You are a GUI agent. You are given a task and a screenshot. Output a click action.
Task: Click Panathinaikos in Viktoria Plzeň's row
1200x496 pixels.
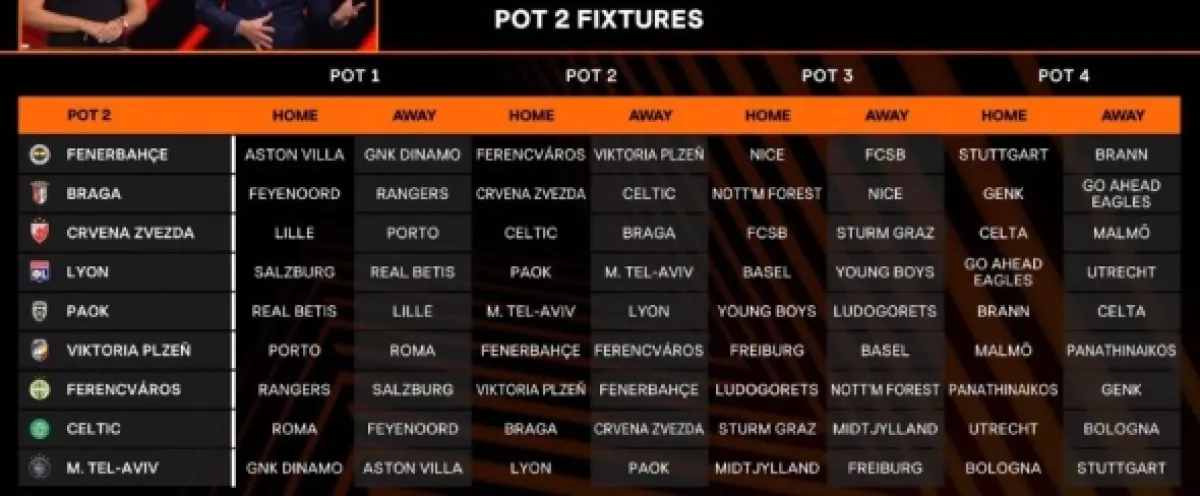(x=1122, y=351)
